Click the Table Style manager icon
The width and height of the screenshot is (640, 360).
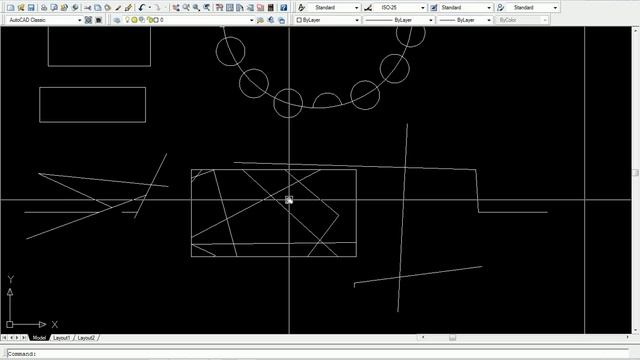(433, 8)
